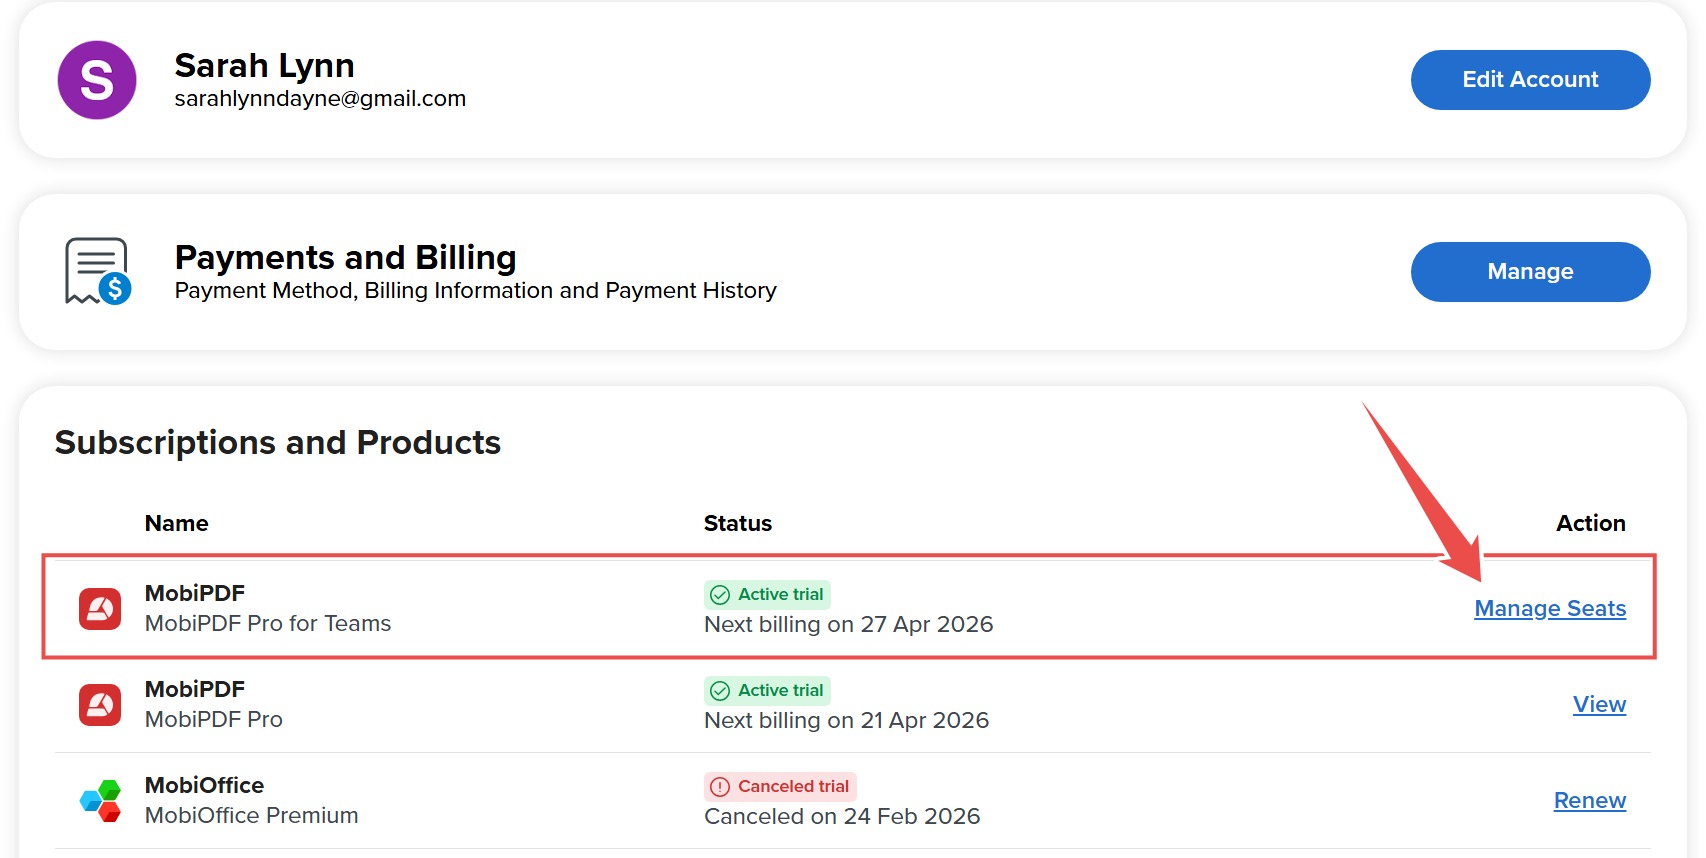The image size is (1706, 858).
Task: Click the MobiPDF Pro for Teams app icon
Action: pyautogui.click(x=100, y=608)
